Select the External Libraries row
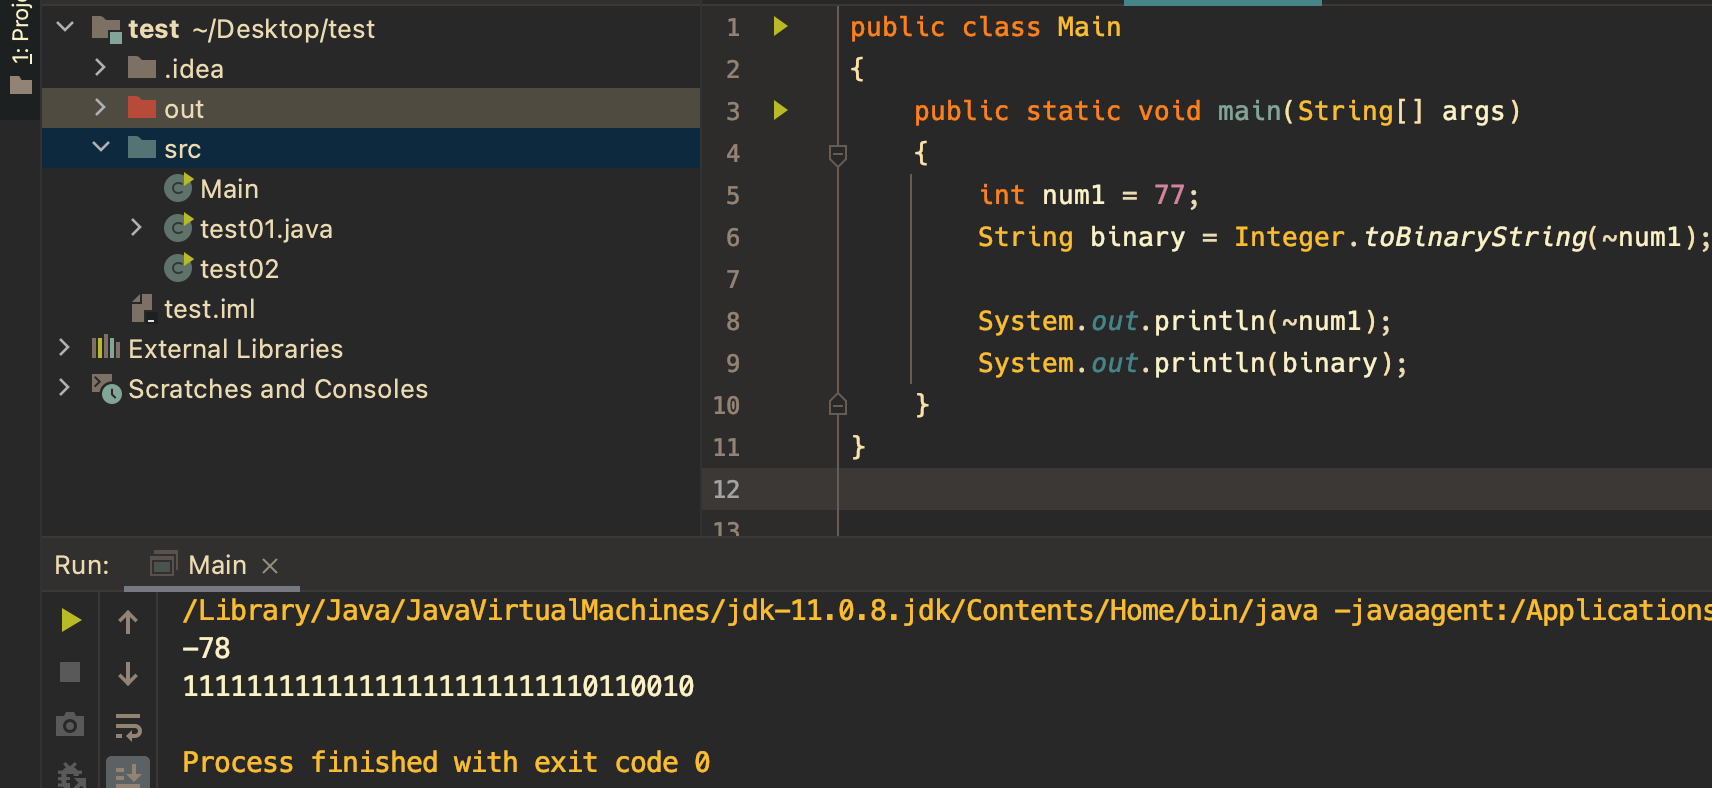Image resolution: width=1712 pixels, height=788 pixels. coord(371,348)
